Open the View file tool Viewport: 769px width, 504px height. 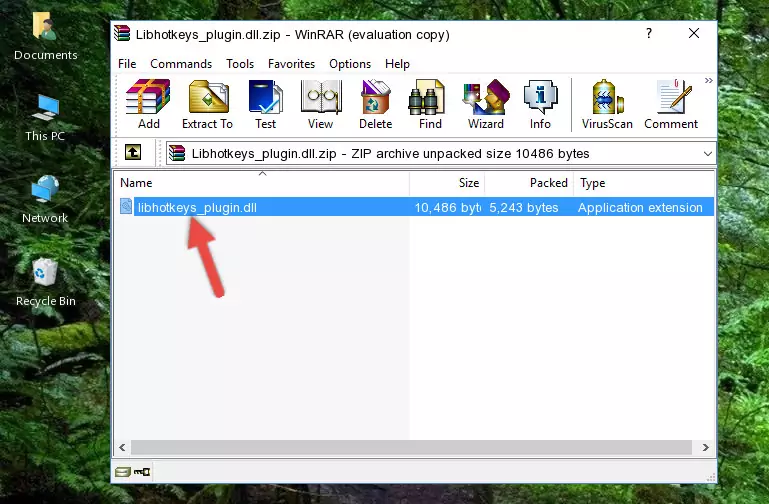tap(321, 104)
